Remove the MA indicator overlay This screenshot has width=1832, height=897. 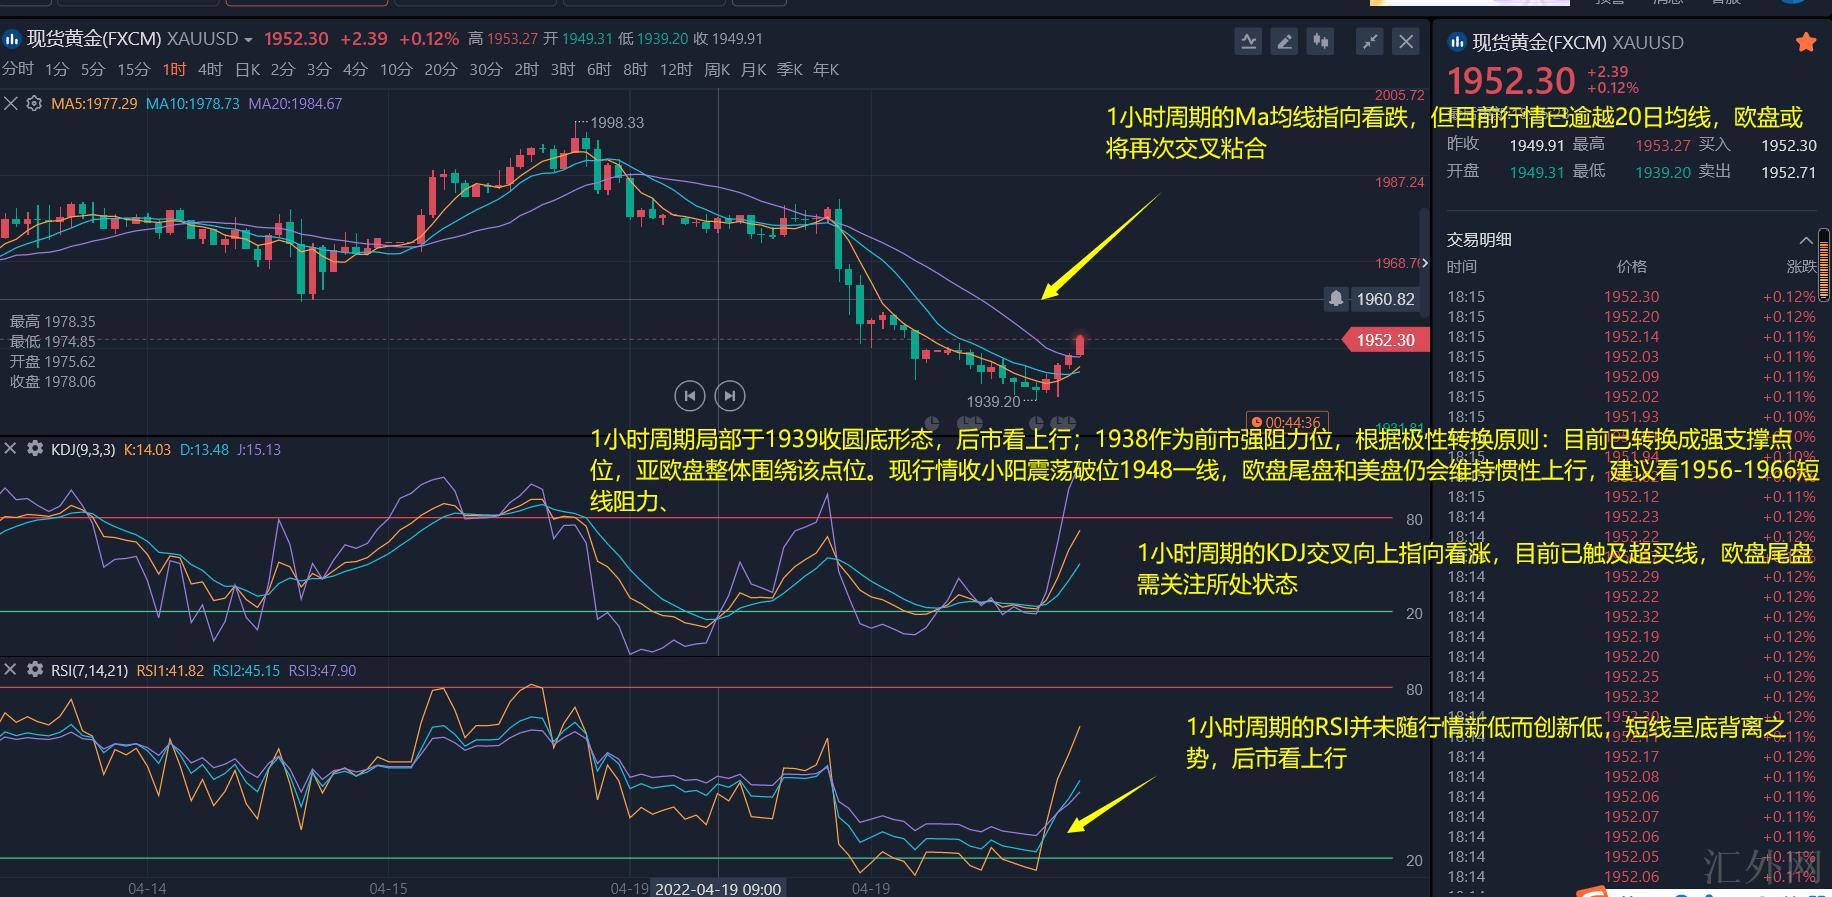click(x=11, y=103)
